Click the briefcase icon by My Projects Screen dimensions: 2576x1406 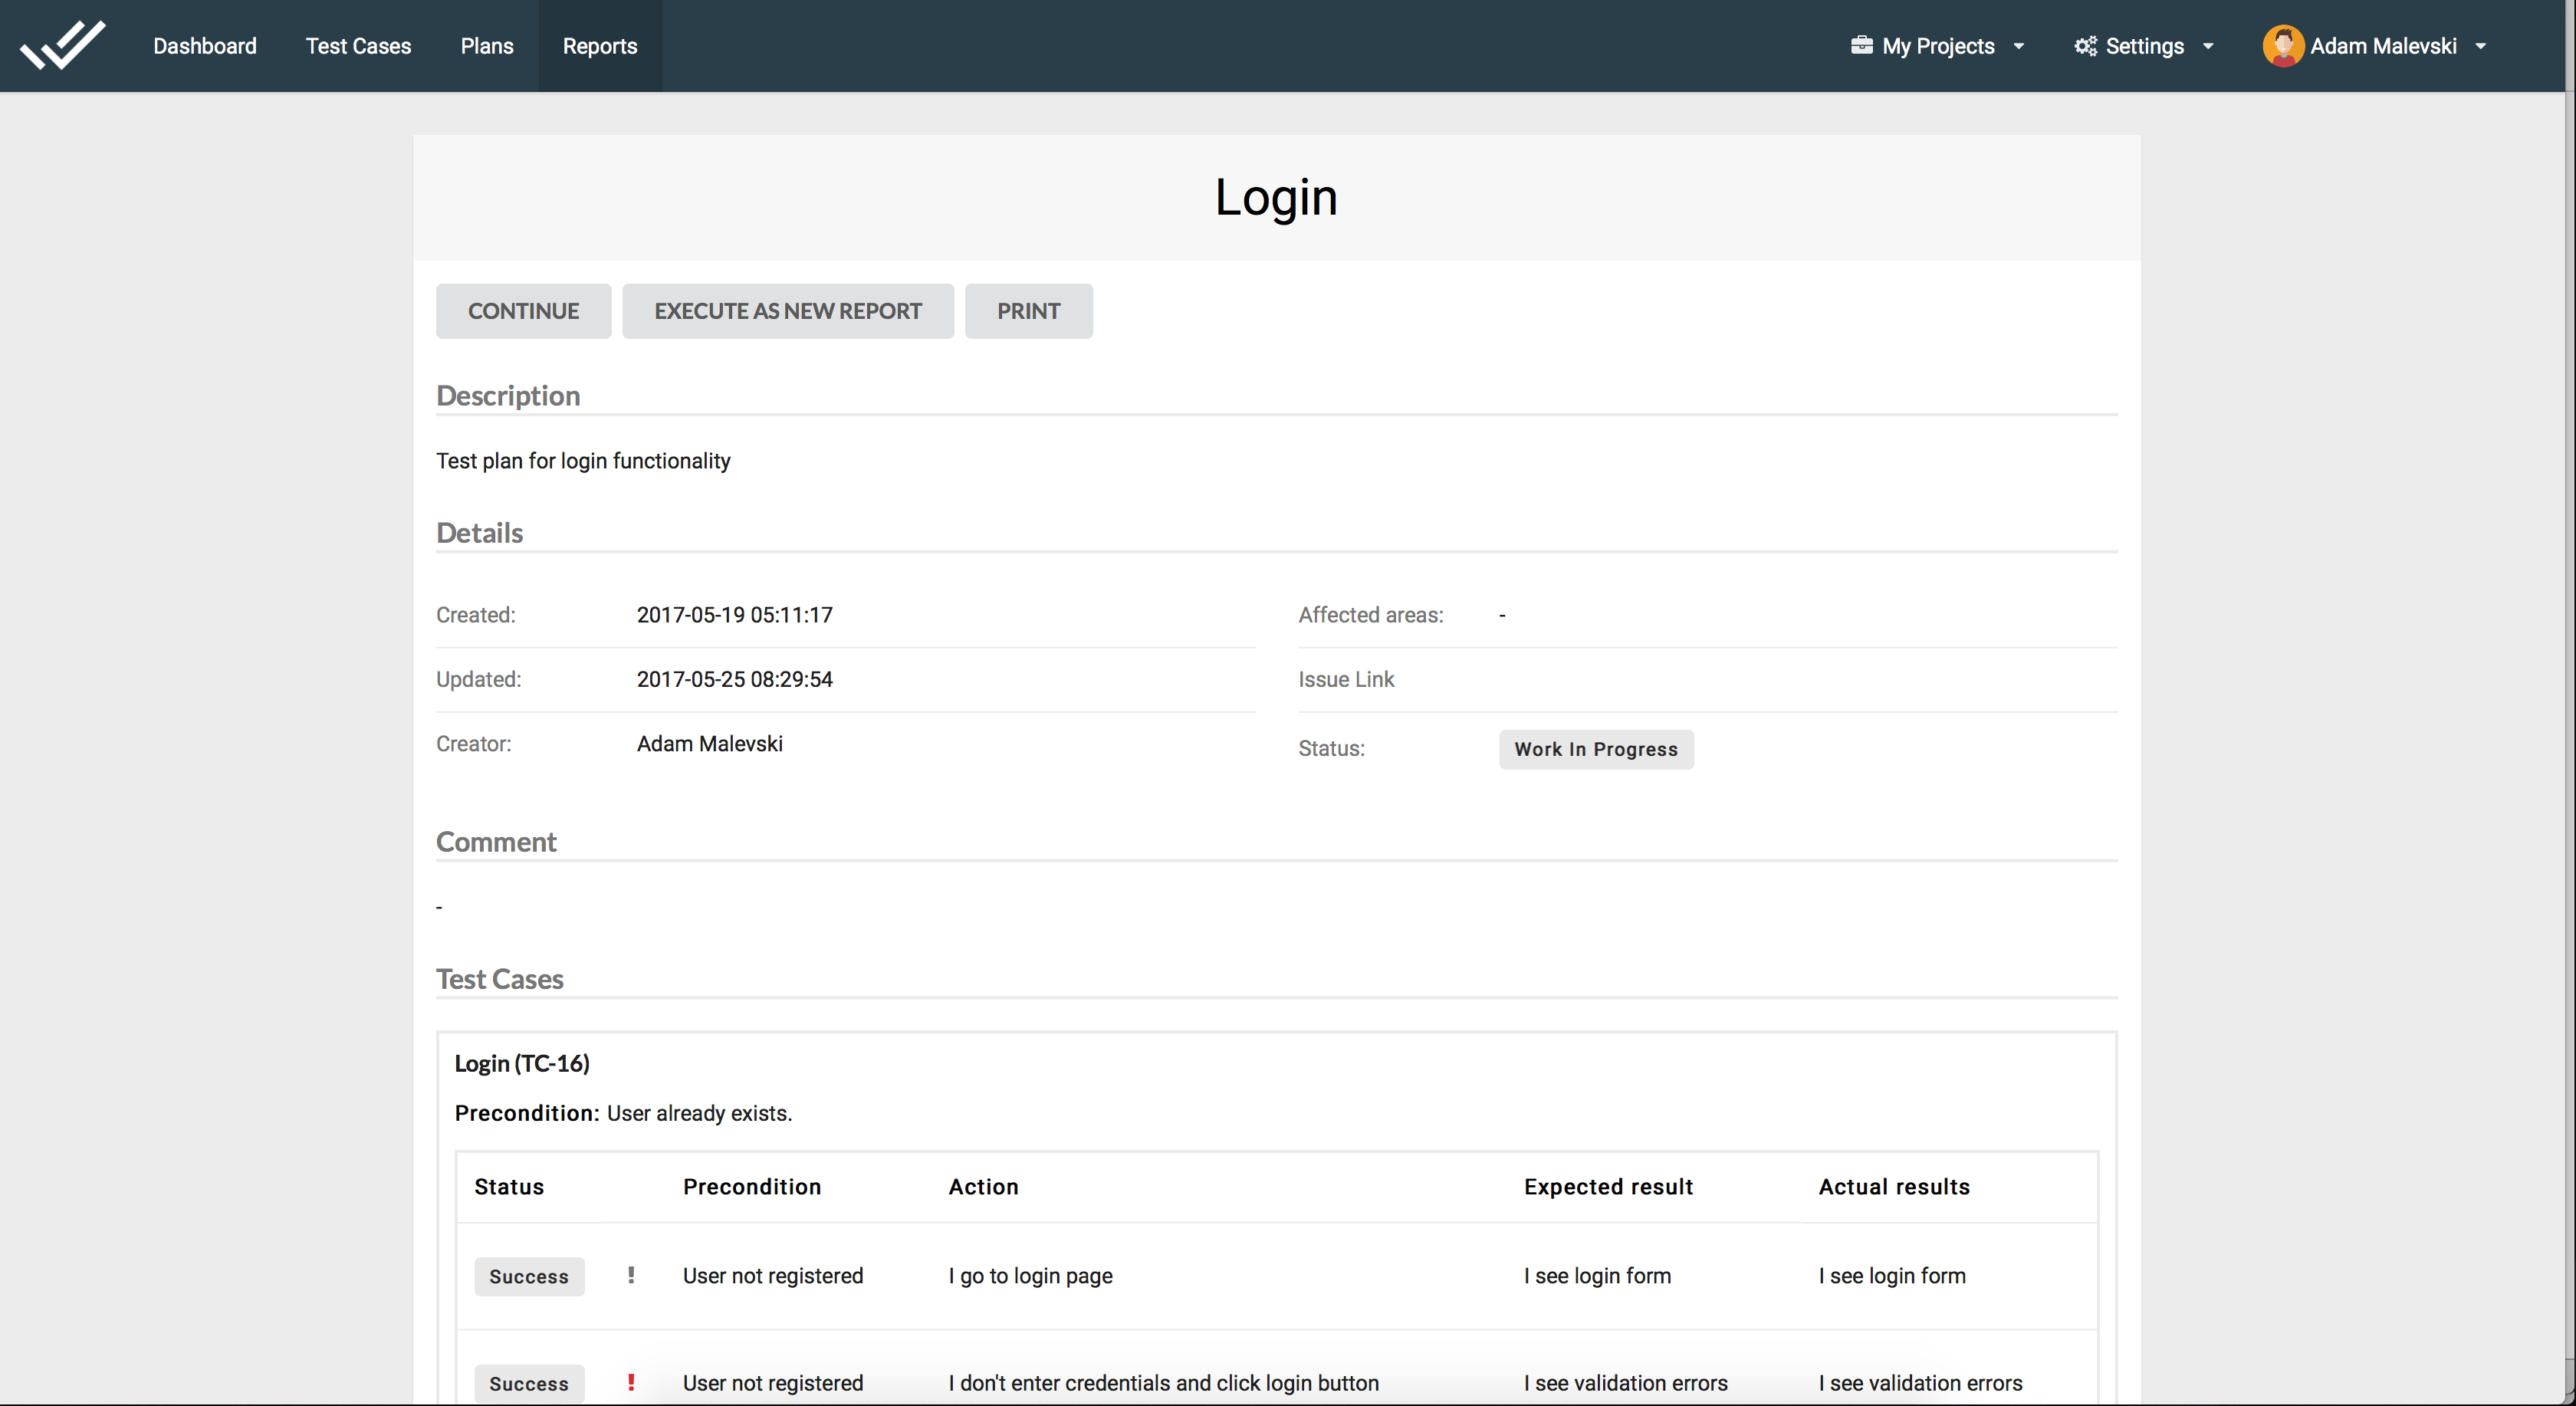click(x=1861, y=45)
